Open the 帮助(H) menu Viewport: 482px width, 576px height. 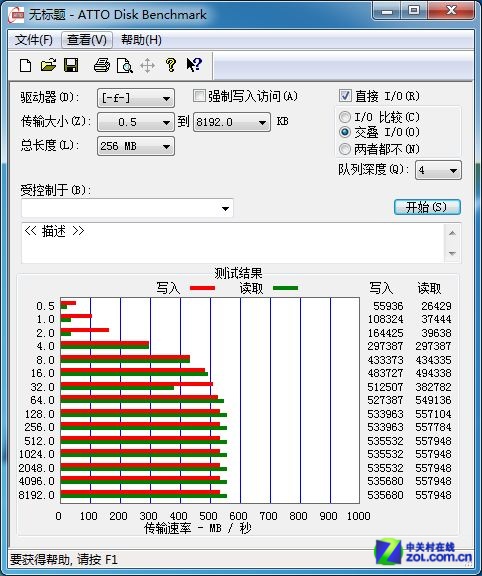(x=141, y=40)
